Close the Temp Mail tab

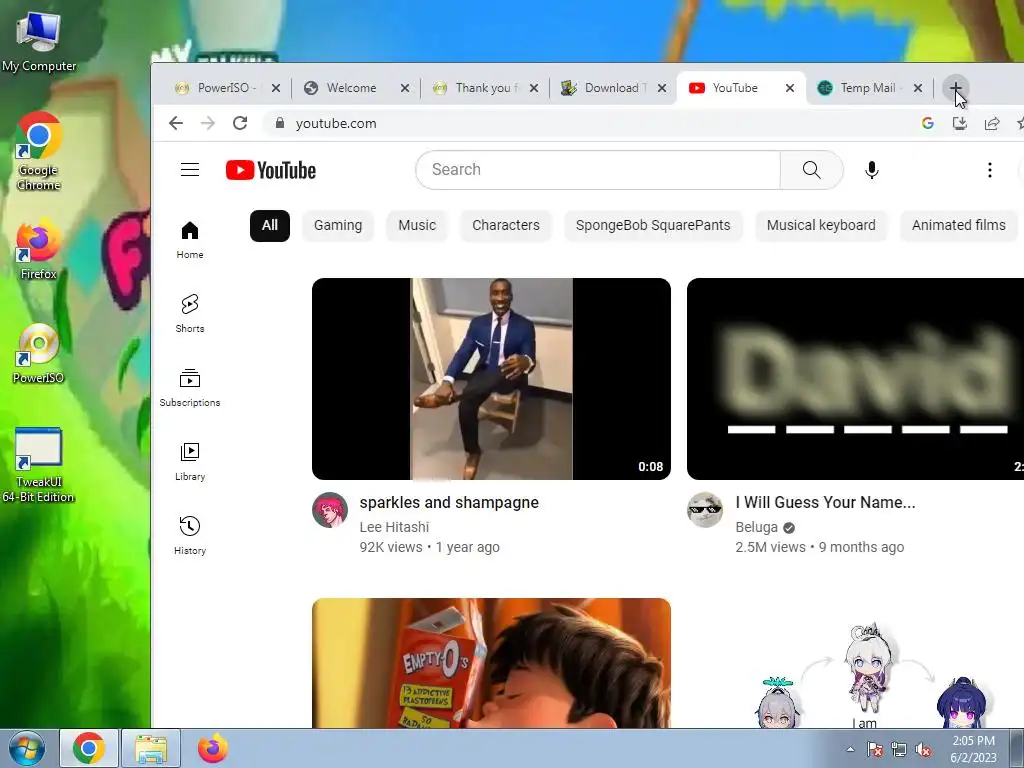[x=918, y=88]
